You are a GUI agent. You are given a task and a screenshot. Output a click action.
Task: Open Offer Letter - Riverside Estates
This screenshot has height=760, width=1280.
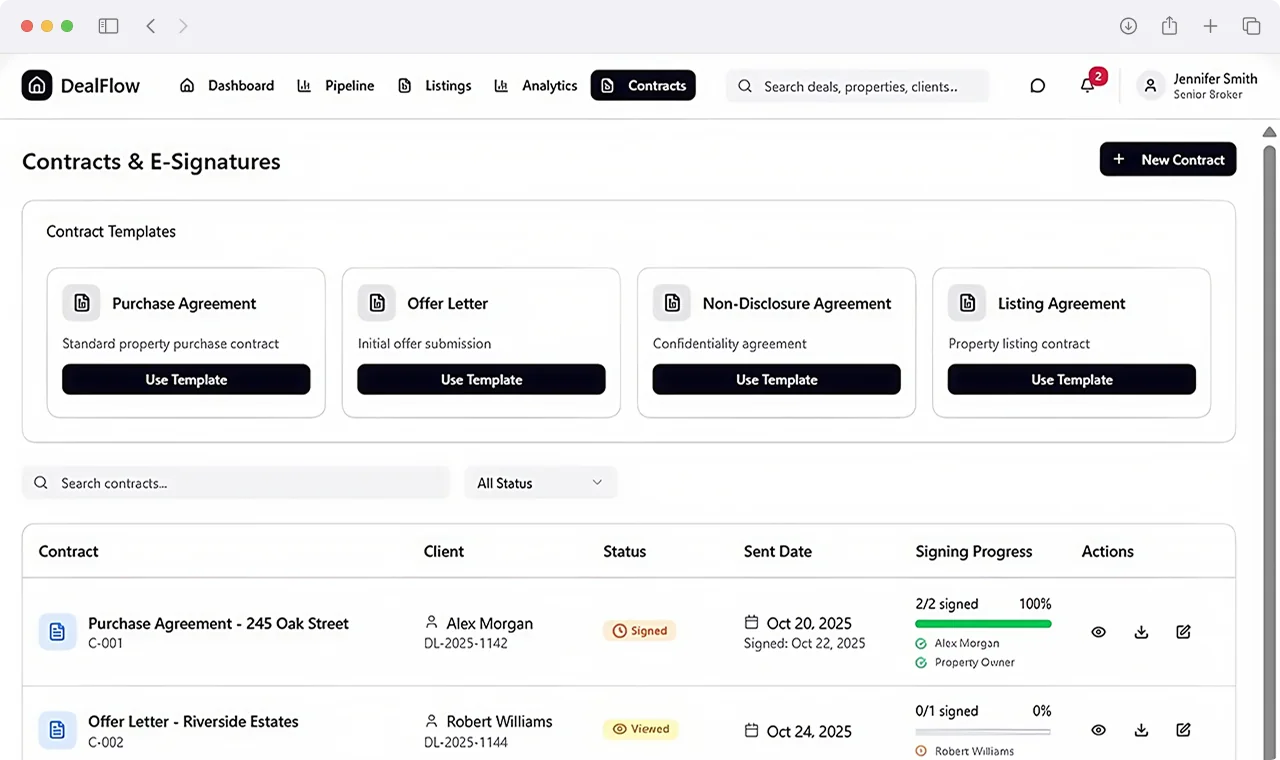click(193, 721)
